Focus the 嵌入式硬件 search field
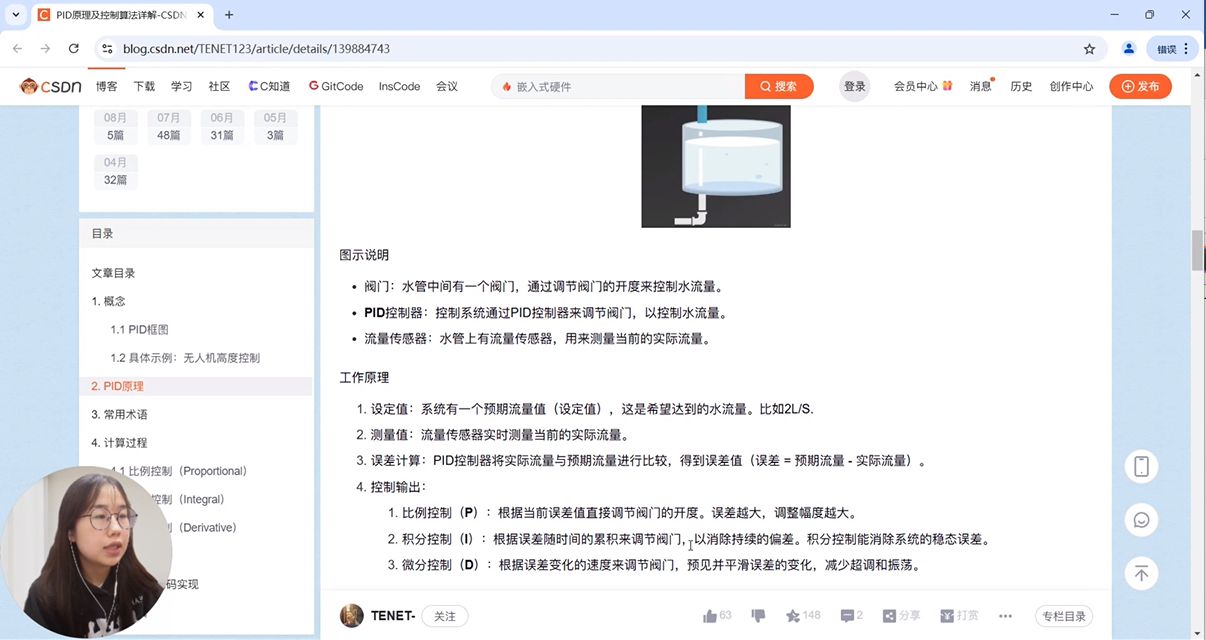Screen dimensions: 1206x640 [618, 87]
